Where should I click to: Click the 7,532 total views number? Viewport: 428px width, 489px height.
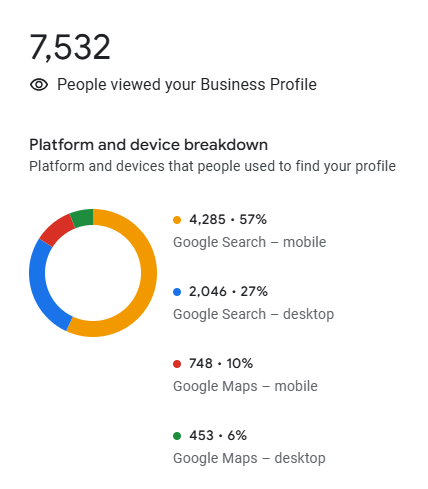[70, 47]
